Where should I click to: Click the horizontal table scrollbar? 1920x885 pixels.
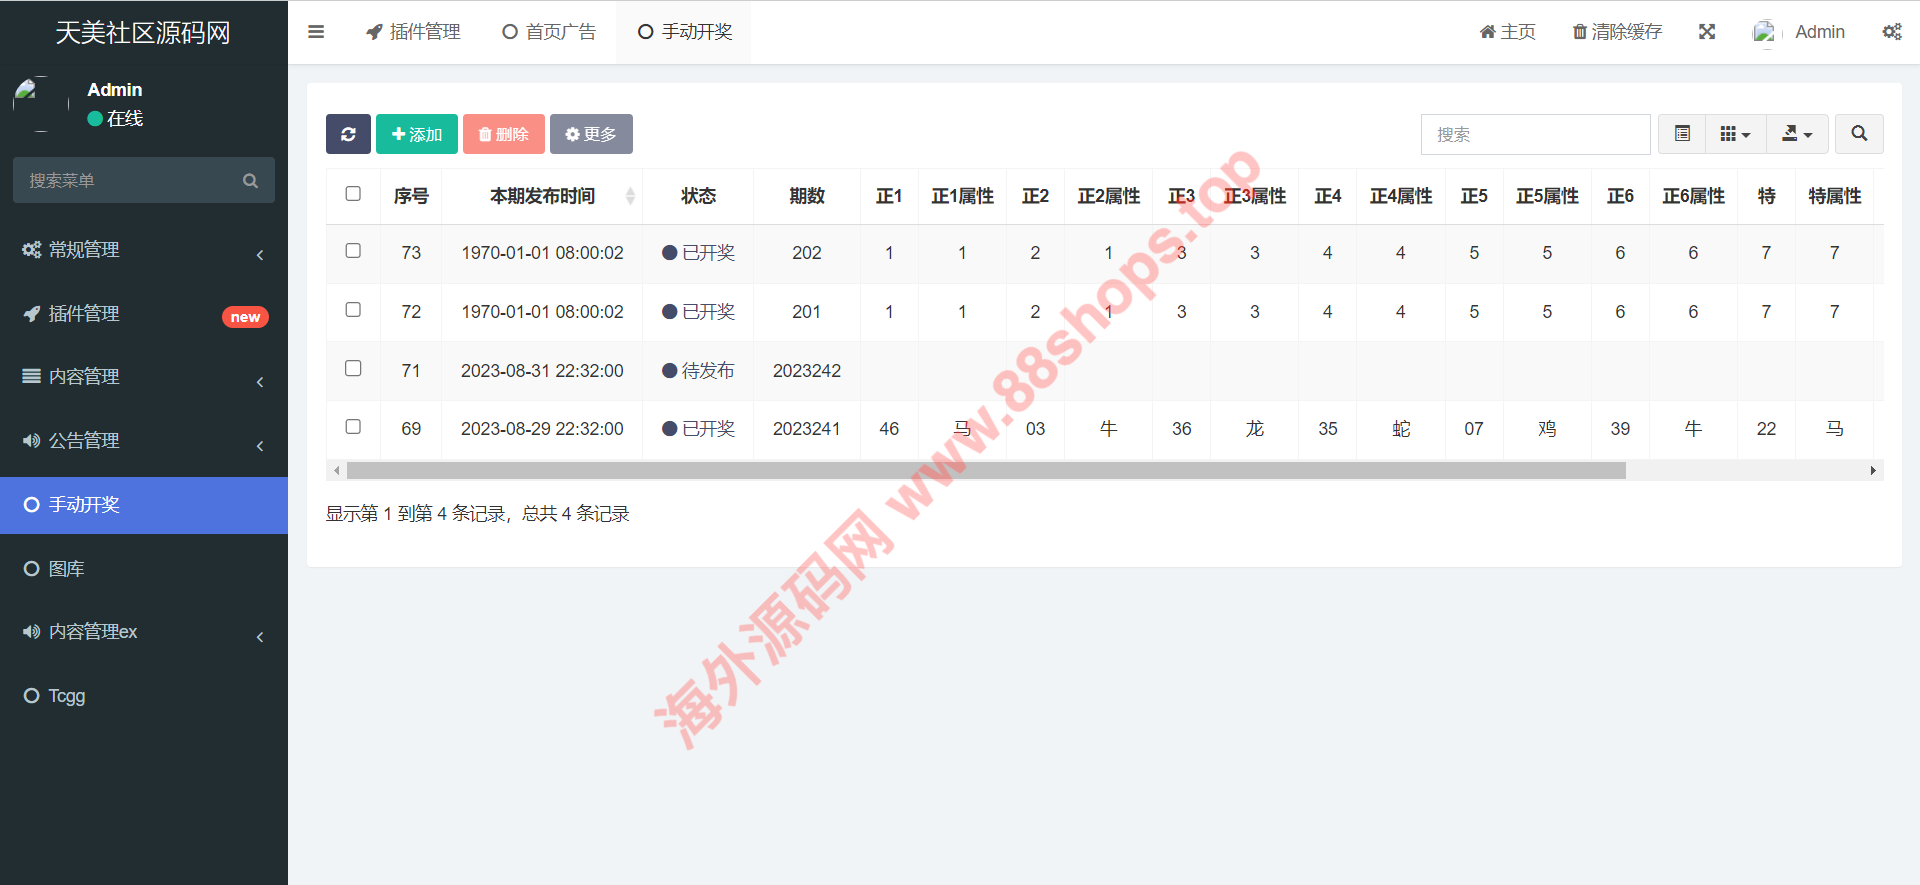(x=985, y=471)
